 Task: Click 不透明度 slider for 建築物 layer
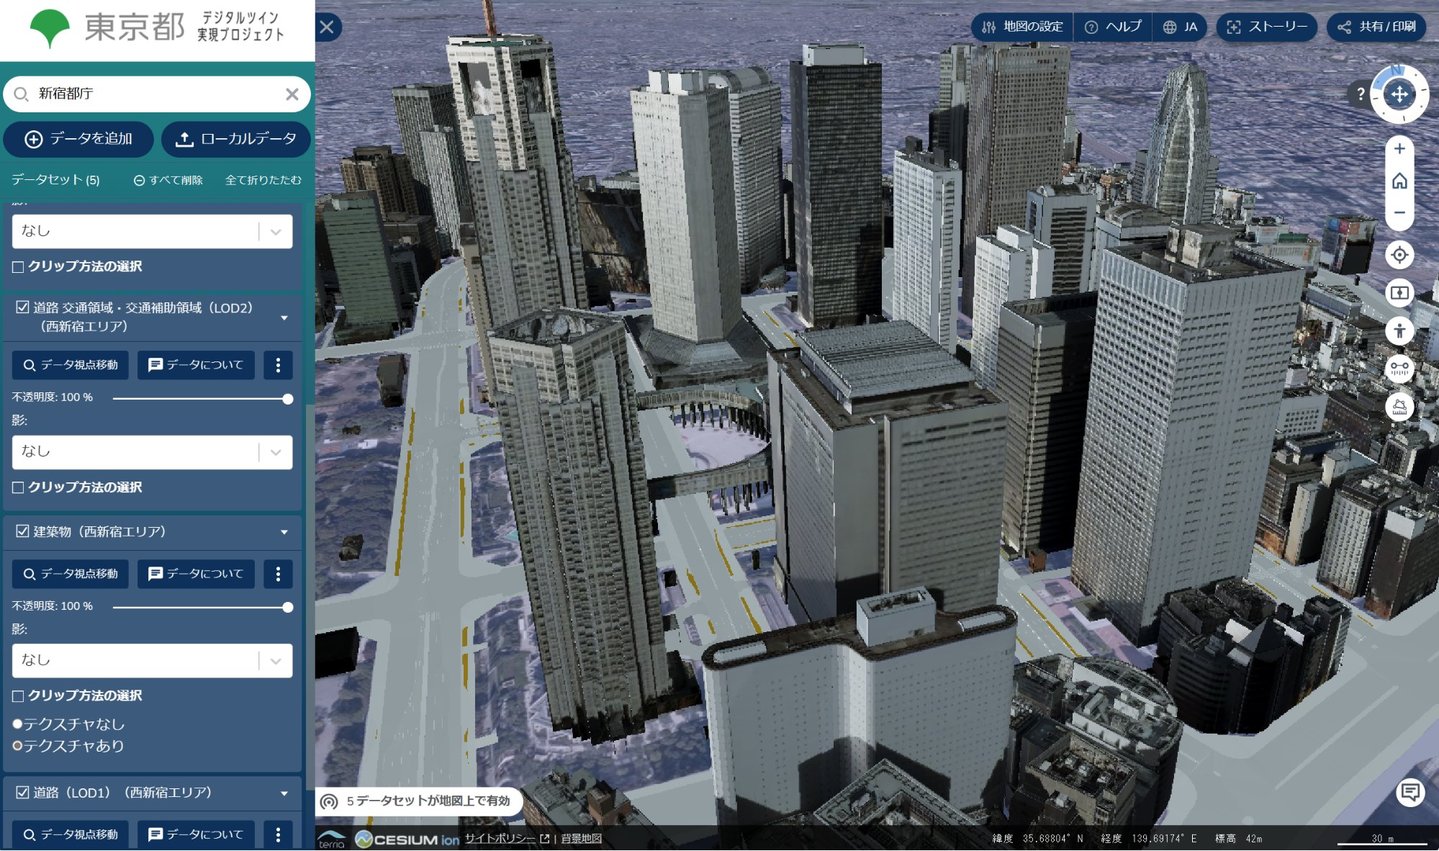pyautogui.click(x=200, y=607)
